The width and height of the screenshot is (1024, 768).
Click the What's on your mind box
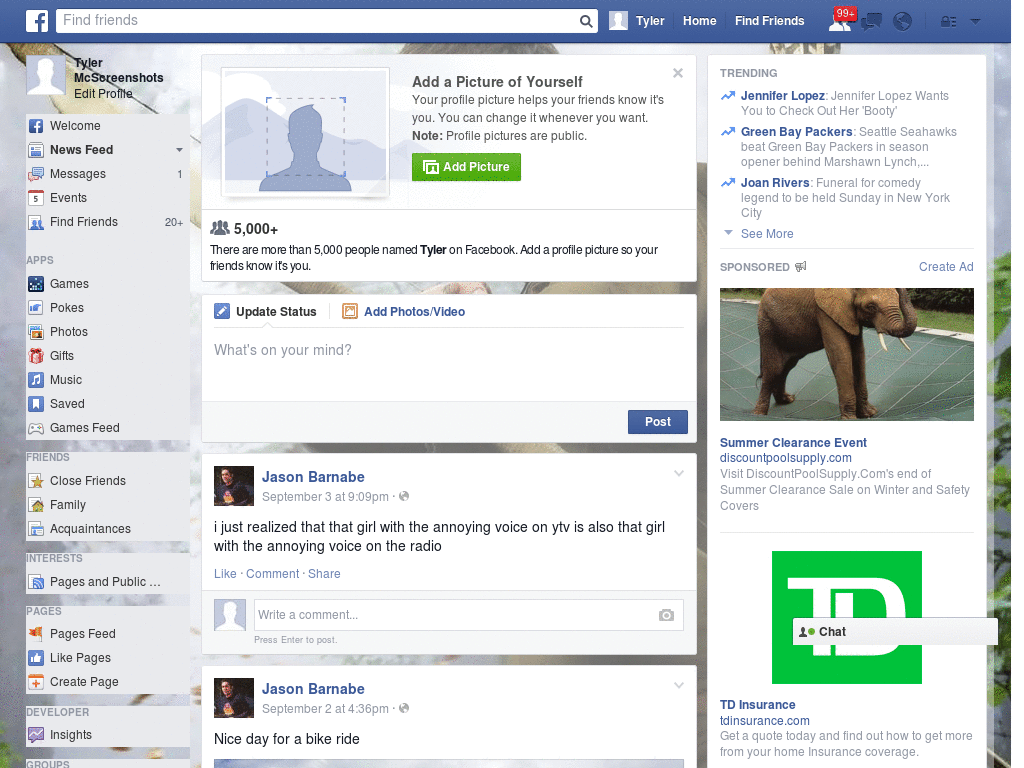coord(449,364)
